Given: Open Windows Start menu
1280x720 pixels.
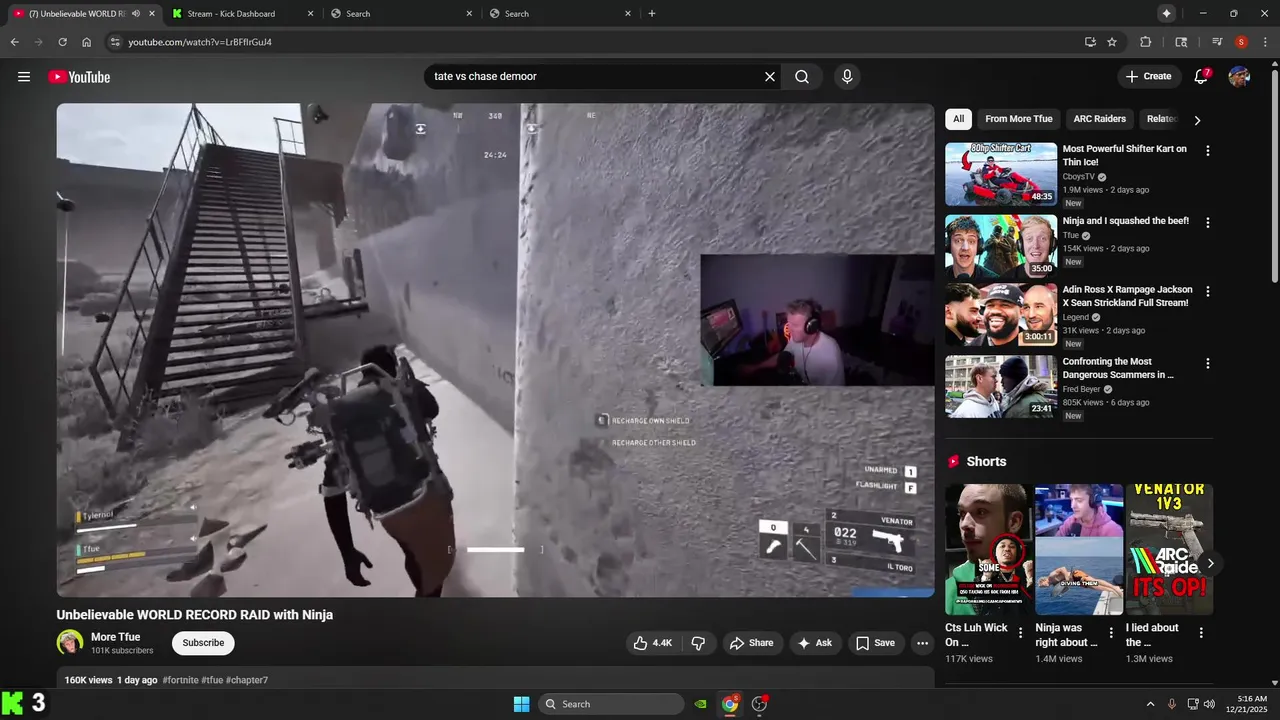Looking at the screenshot, I should (521, 704).
